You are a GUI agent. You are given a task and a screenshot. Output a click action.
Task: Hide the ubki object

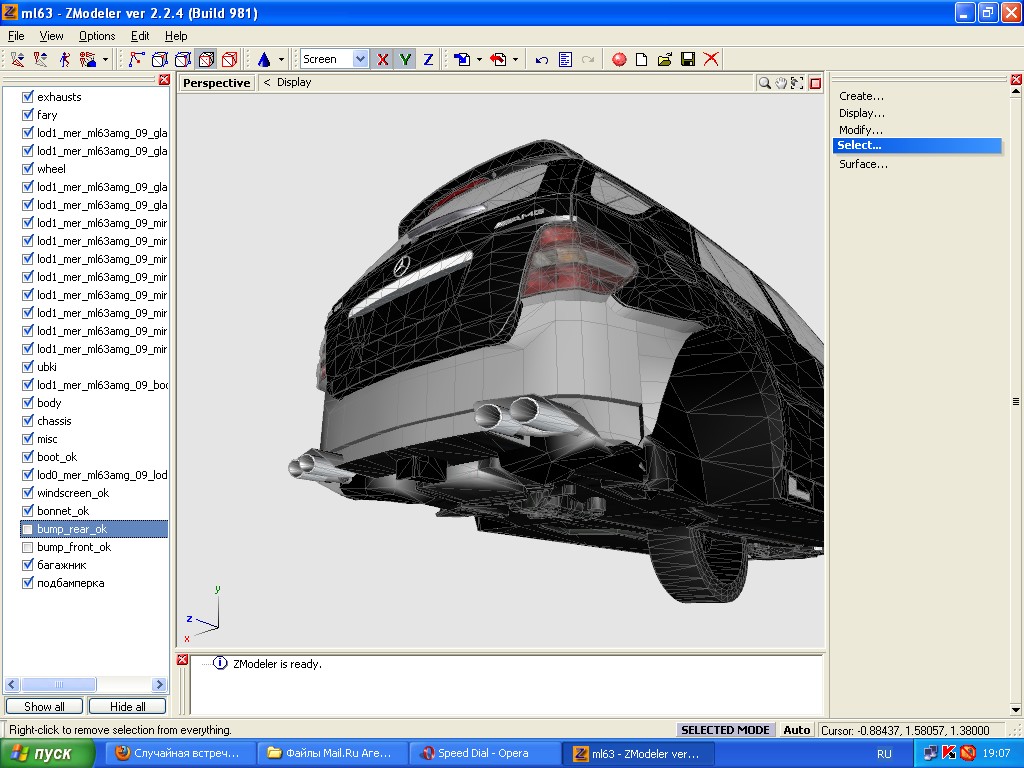(27, 367)
